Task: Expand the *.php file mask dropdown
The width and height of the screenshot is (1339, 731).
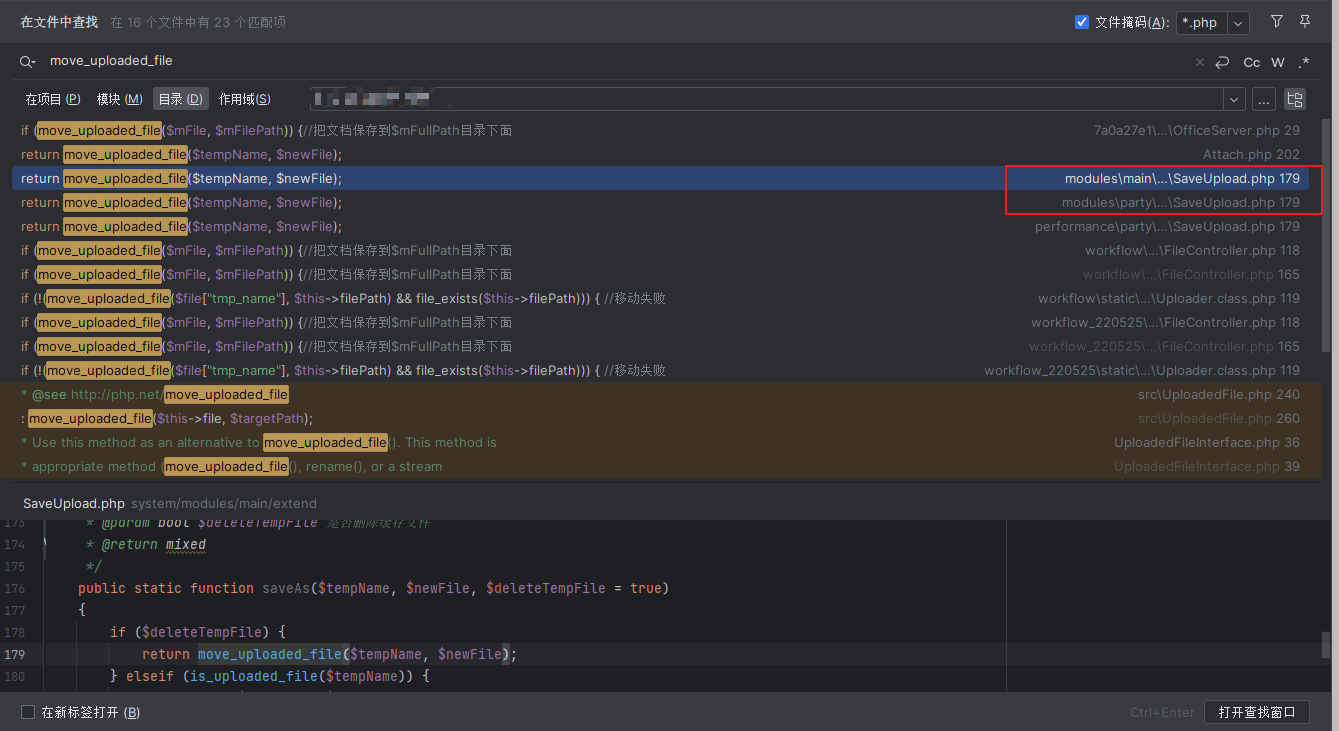Action: coord(1238,22)
